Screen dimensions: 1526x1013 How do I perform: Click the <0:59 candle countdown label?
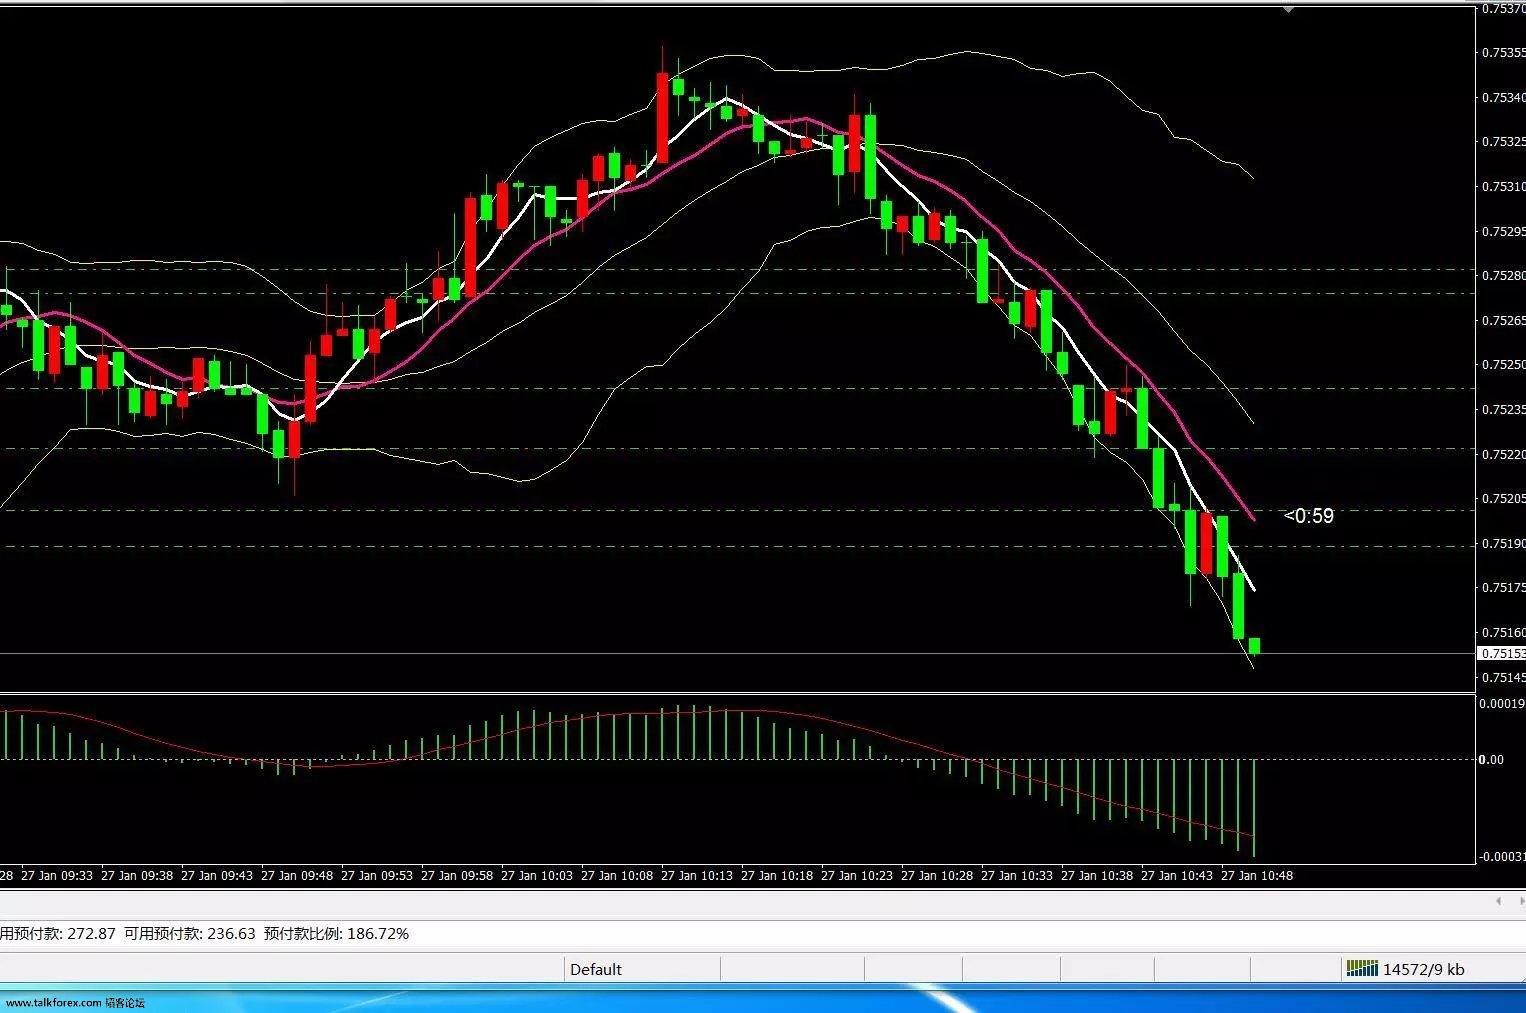pyautogui.click(x=1308, y=516)
